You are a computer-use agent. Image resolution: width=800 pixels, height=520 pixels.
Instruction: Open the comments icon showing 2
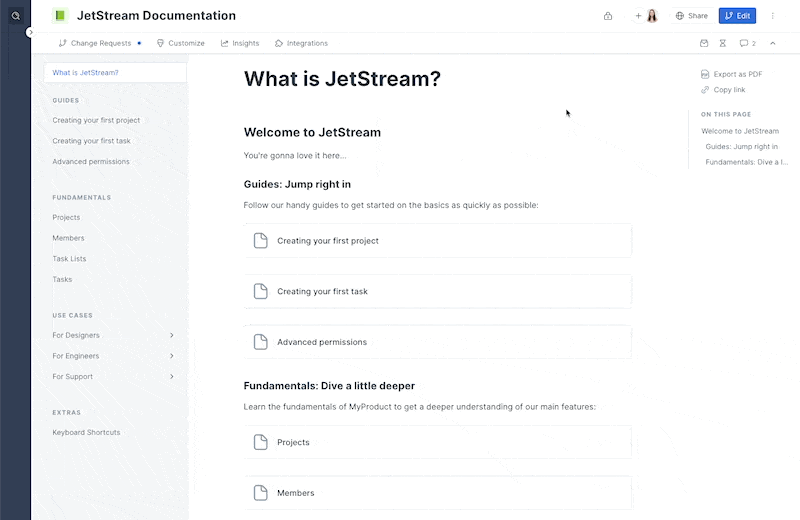pyautogui.click(x=747, y=43)
